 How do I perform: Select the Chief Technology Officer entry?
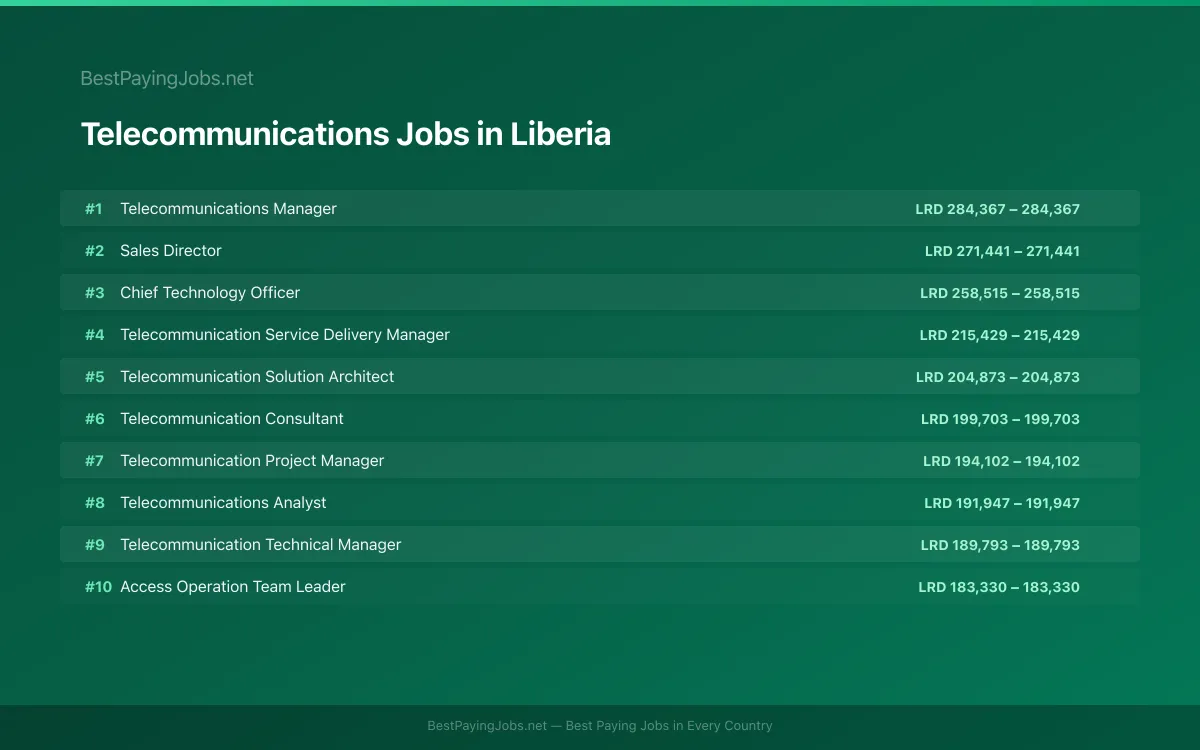[210, 292]
